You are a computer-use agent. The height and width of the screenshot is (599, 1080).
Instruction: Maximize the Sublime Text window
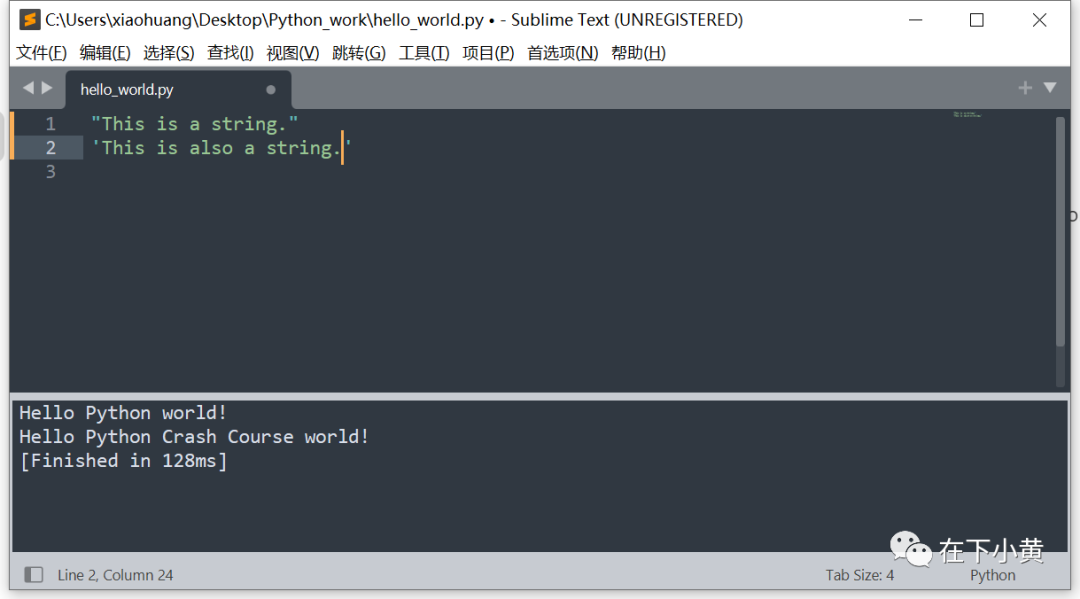977,20
